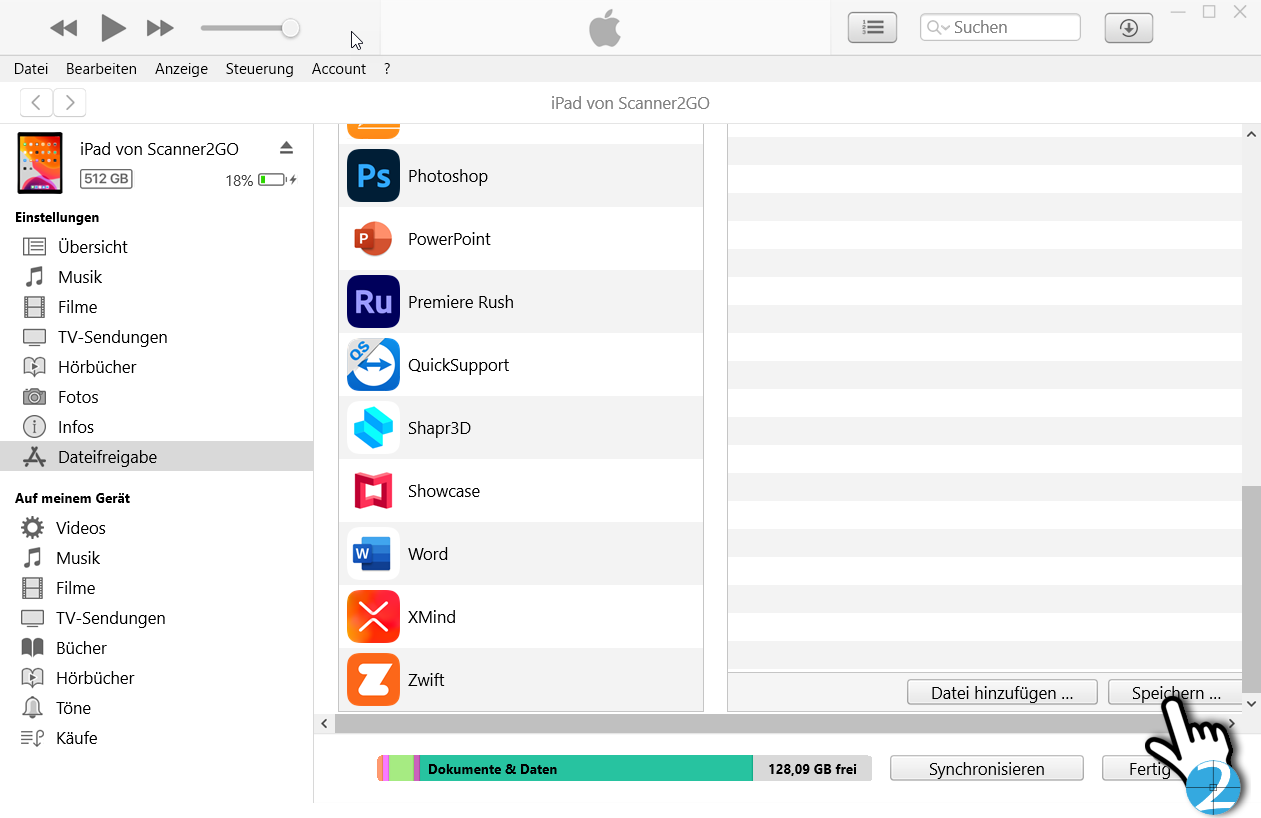Select the Shapr3D app icon
This screenshot has width=1261, height=818.
(373, 428)
